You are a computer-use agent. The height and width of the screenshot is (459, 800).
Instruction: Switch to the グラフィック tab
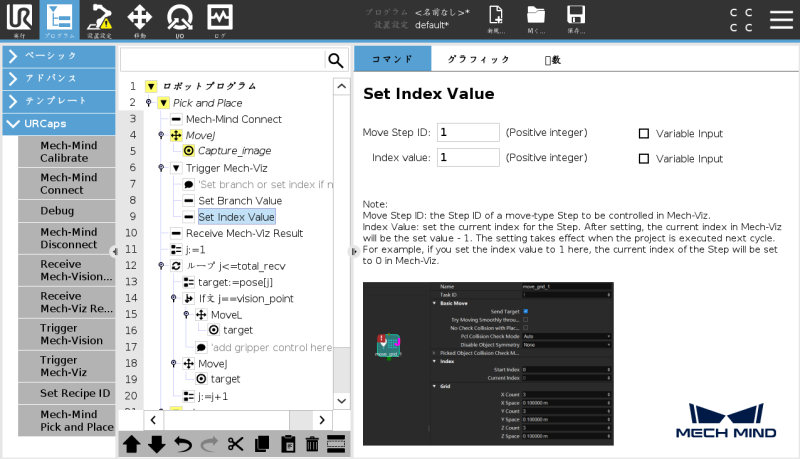click(479, 59)
